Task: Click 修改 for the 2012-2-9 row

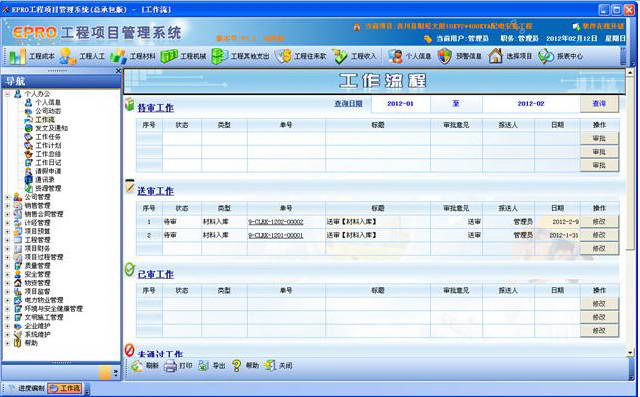Action: [x=599, y=222]
